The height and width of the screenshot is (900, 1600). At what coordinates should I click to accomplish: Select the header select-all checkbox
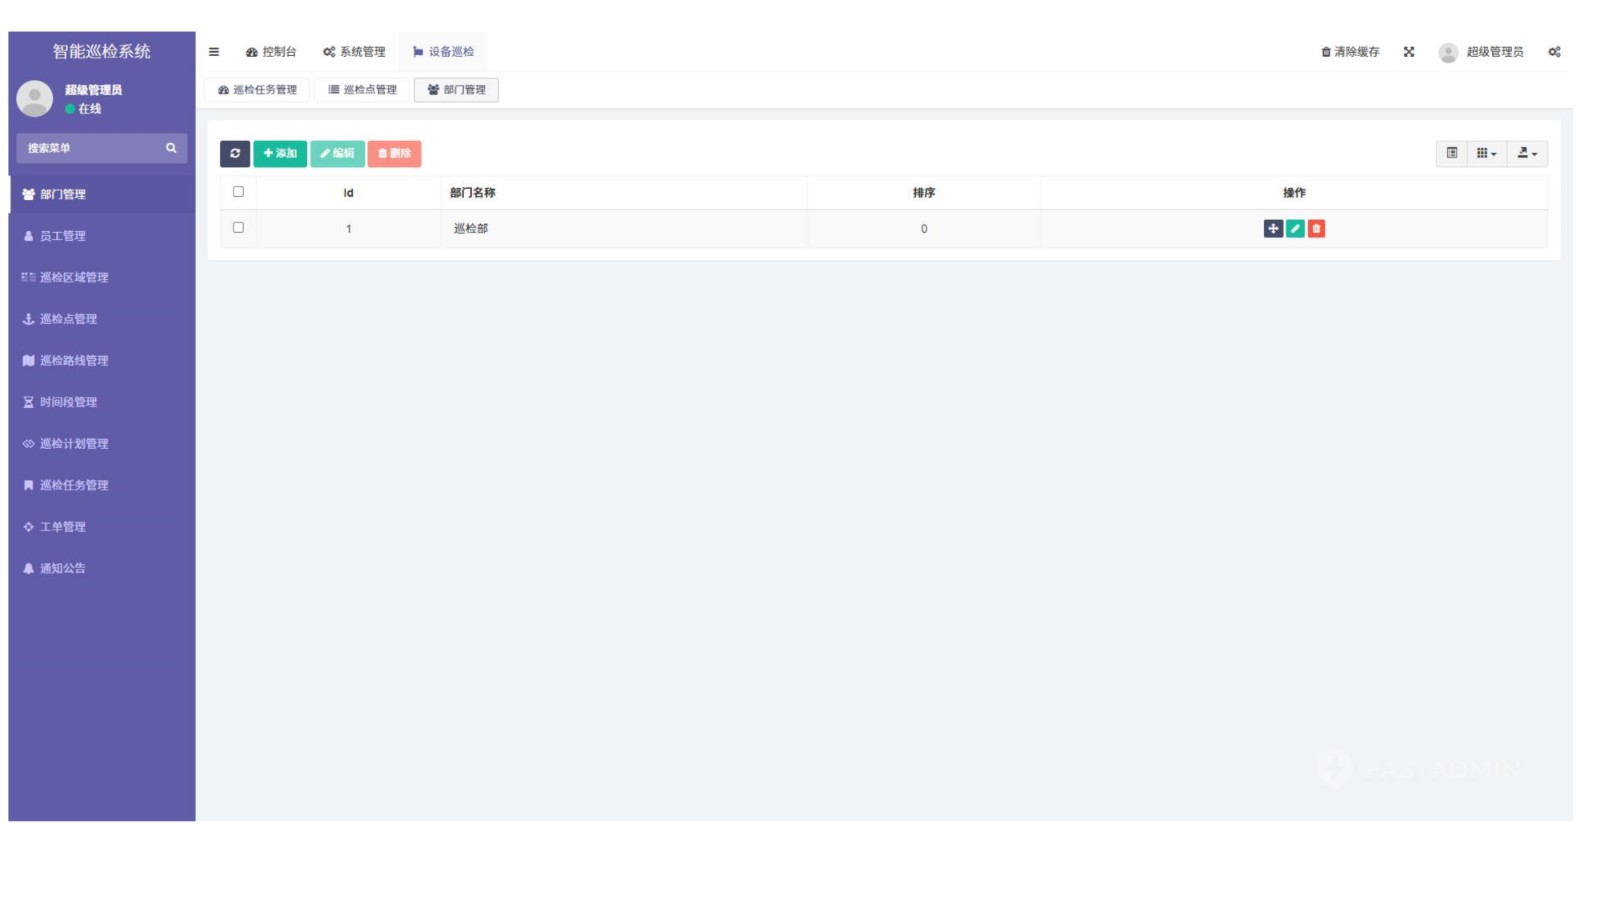pyautogui.click(x=238, y=192)
